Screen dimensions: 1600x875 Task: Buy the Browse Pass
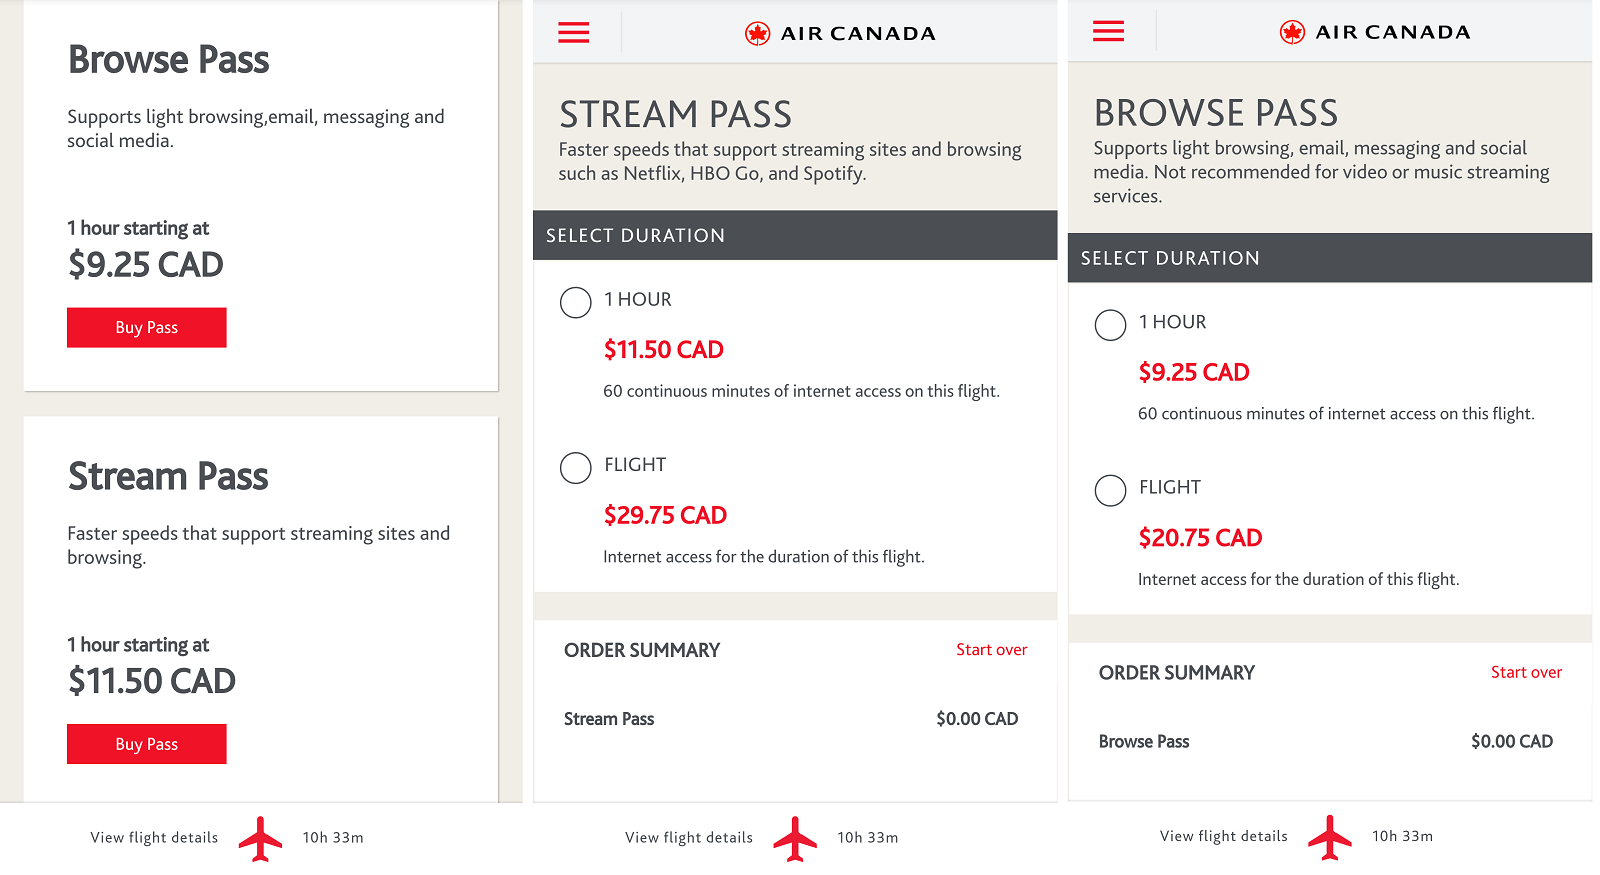147,328
